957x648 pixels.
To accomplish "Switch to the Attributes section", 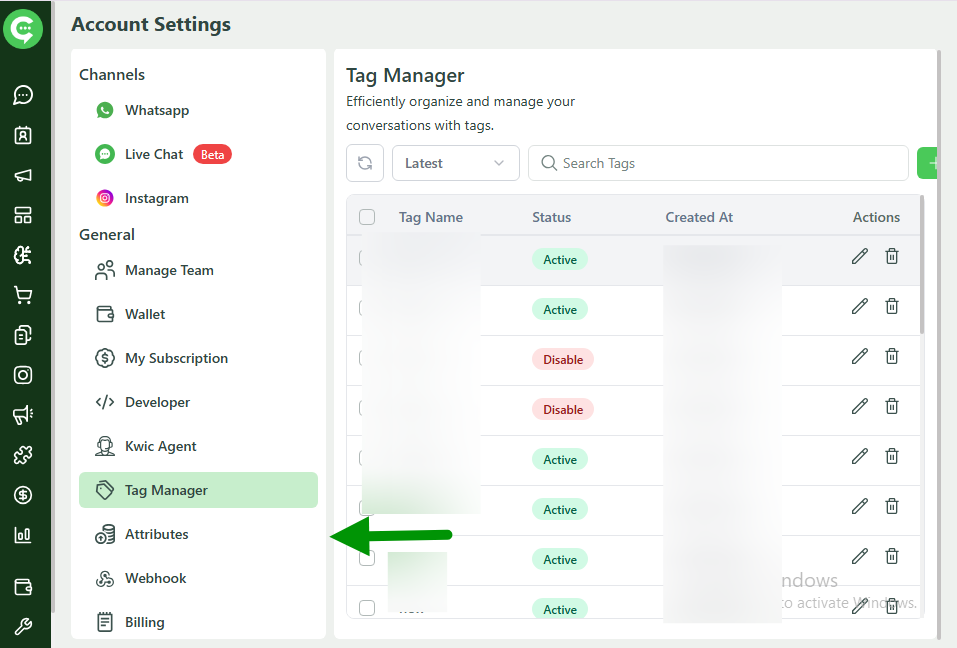I will tap(155, 534).
